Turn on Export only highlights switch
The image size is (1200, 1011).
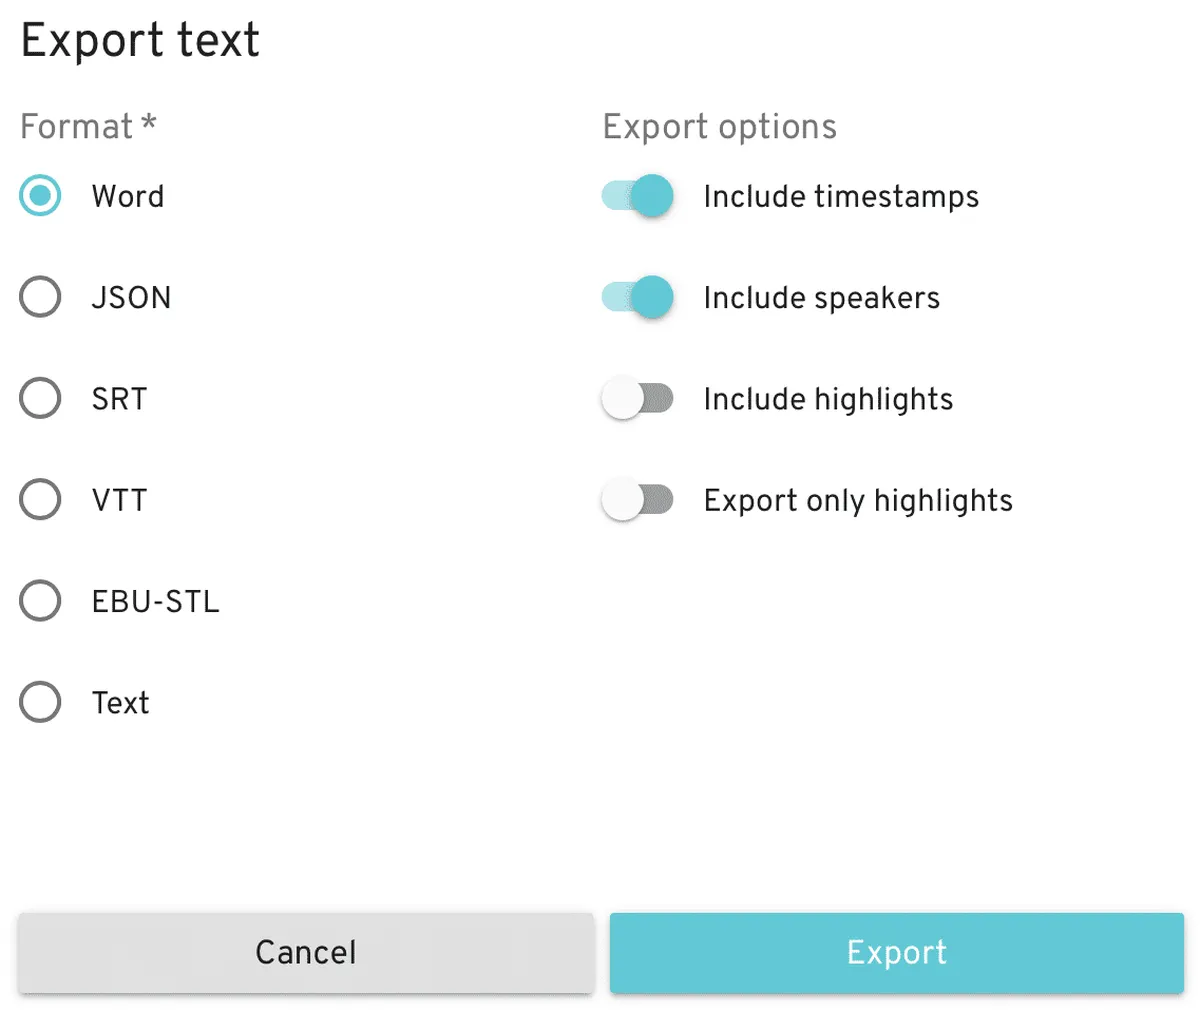pos(638,499)
